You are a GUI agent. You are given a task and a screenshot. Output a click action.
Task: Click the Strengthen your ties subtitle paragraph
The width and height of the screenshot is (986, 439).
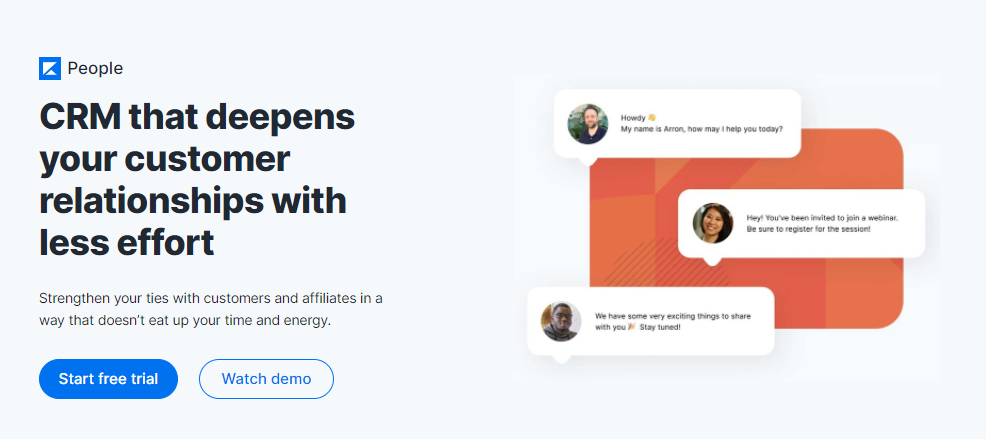pos(211,309)
